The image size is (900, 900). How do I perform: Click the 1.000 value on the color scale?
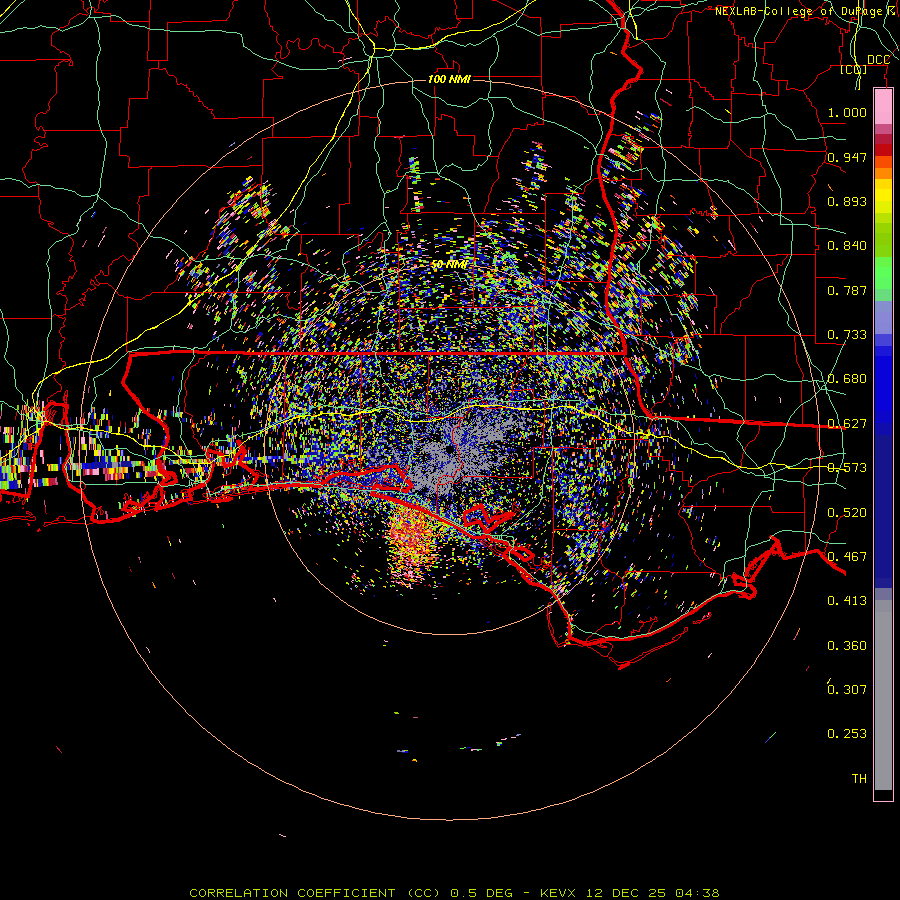[x=847, y=112]
